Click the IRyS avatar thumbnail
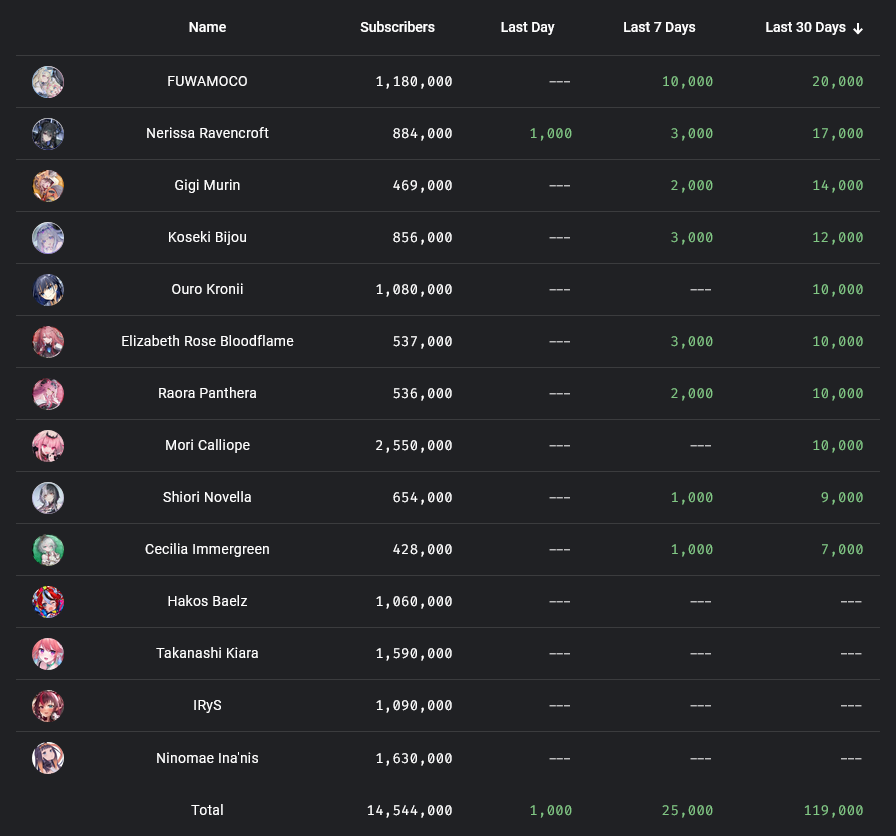This screenshot has width=896, height=836. point(48,706)
